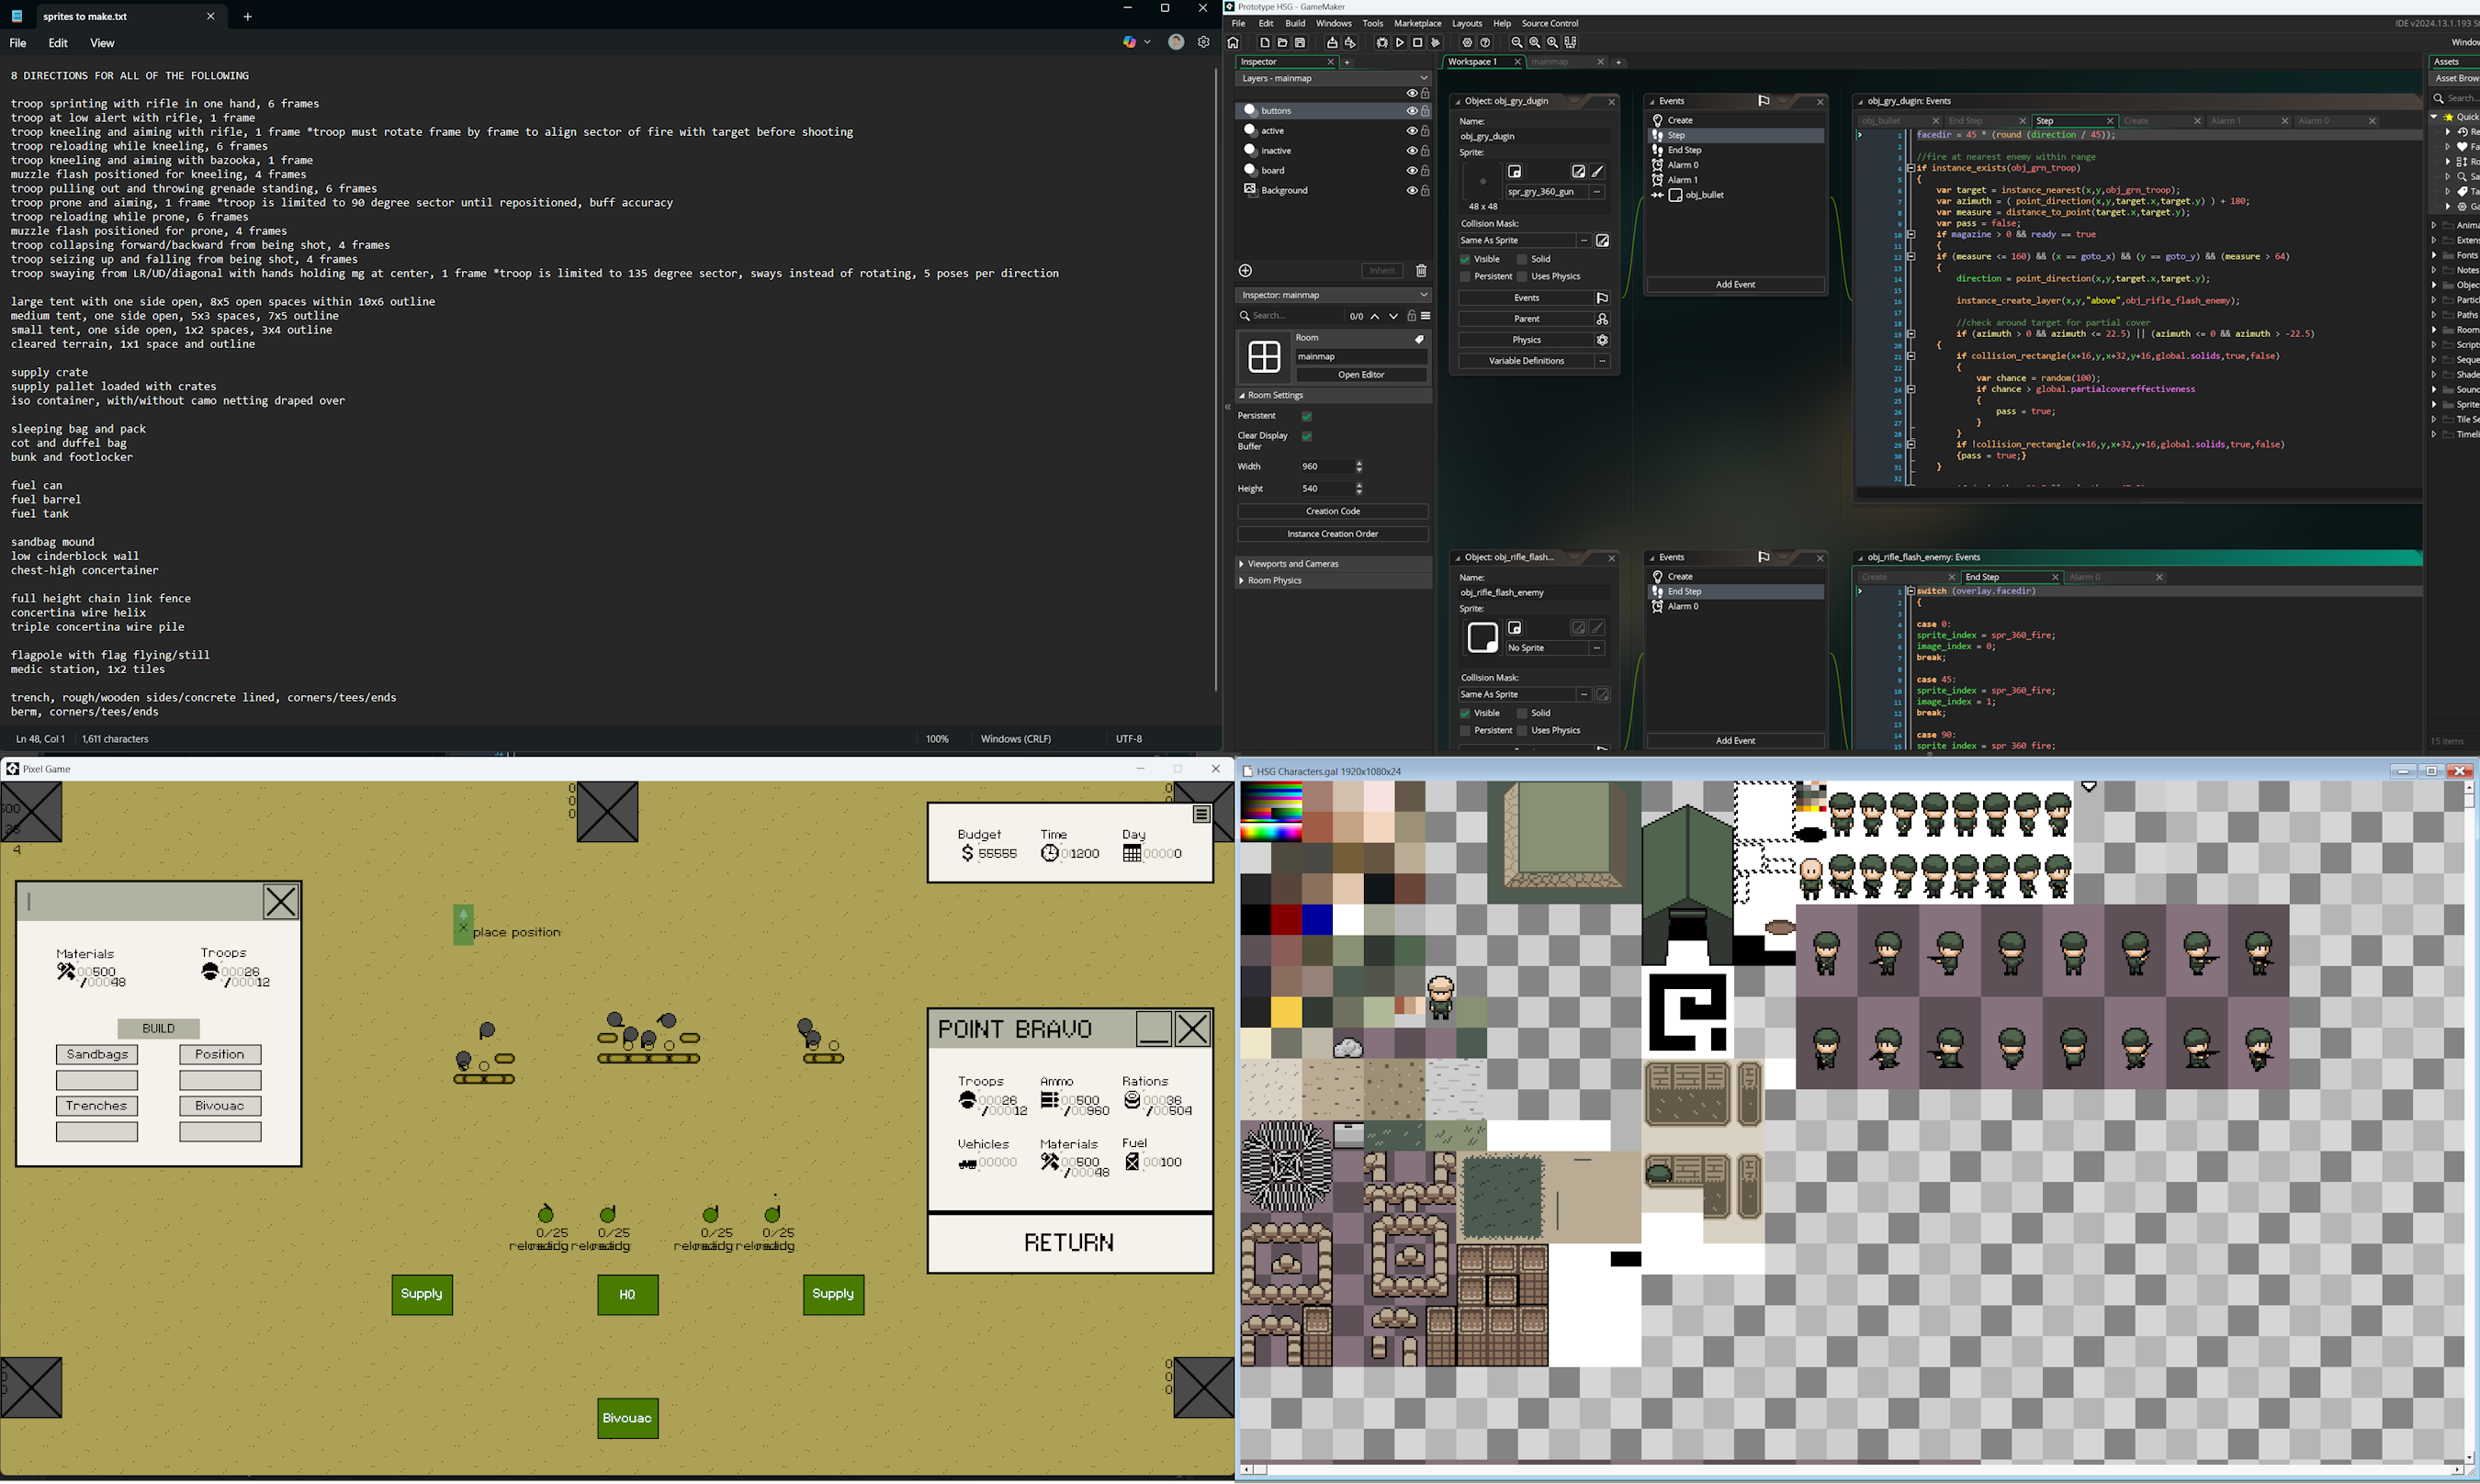Click Add Event for obj_gry_dugin
Screen dimensions: 2480x1484
pos(1736,285)
